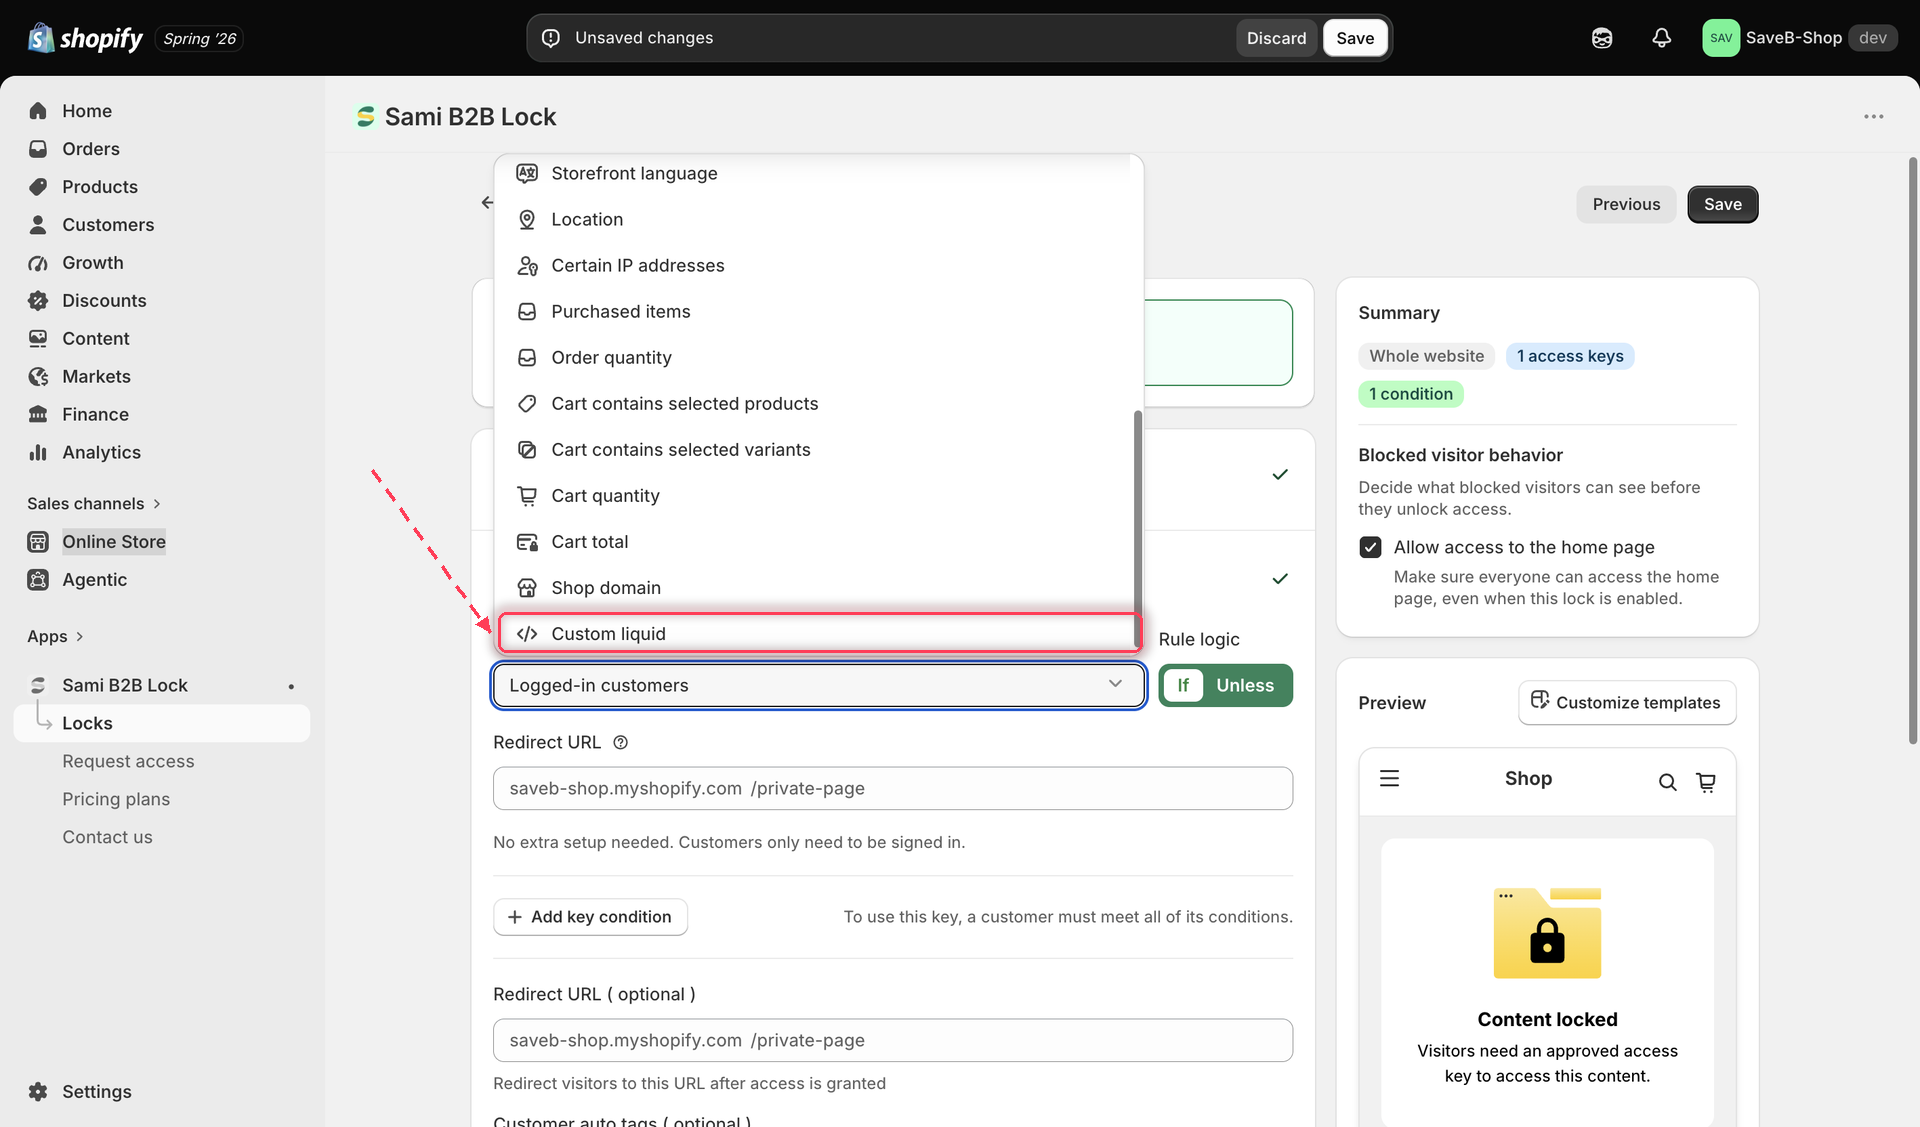
Task: Click the Sami B2B Lock app logo
Action: point(366,117)
